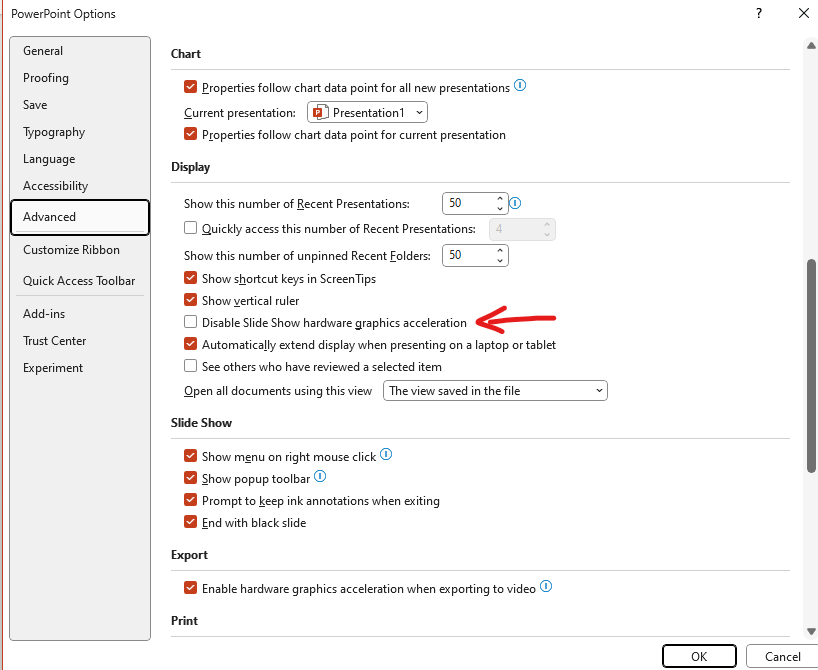Viewport: 818px width, 670px height.
Task: Open Help via the question mark icon
Action: (758, 13)
